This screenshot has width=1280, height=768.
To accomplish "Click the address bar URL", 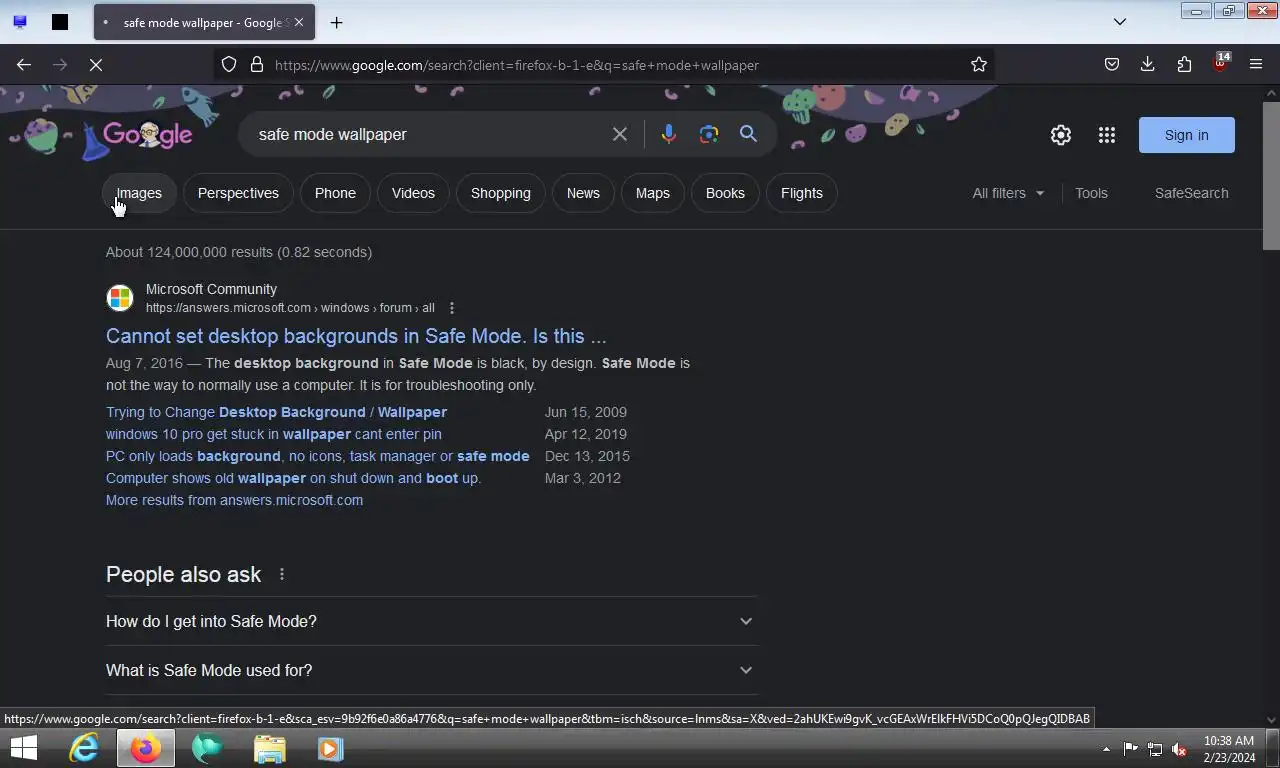I will 517,65.
